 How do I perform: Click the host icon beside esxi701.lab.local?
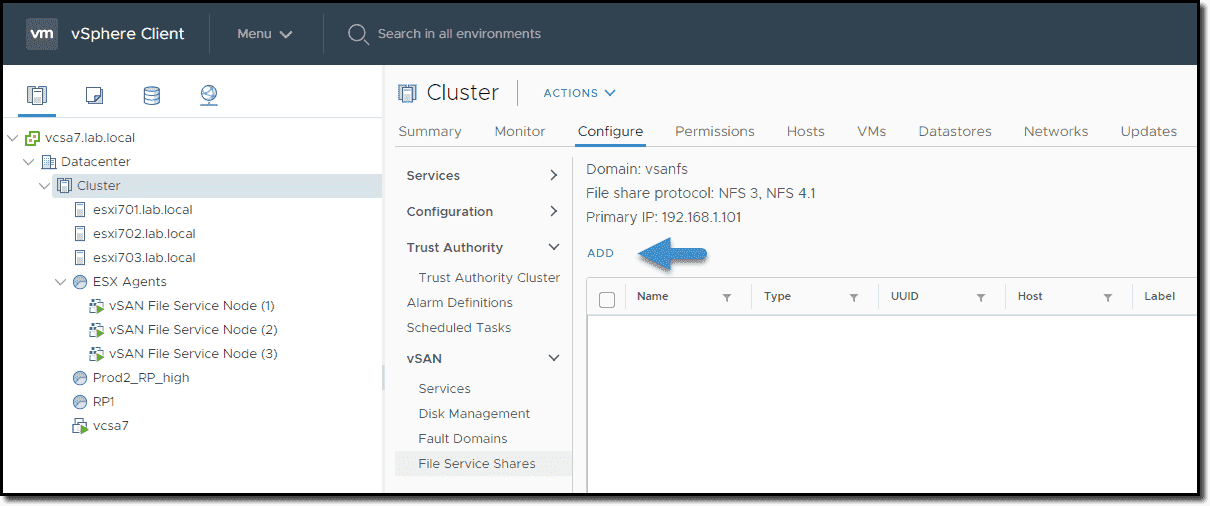pyautogui.click(x=80, y=210)
